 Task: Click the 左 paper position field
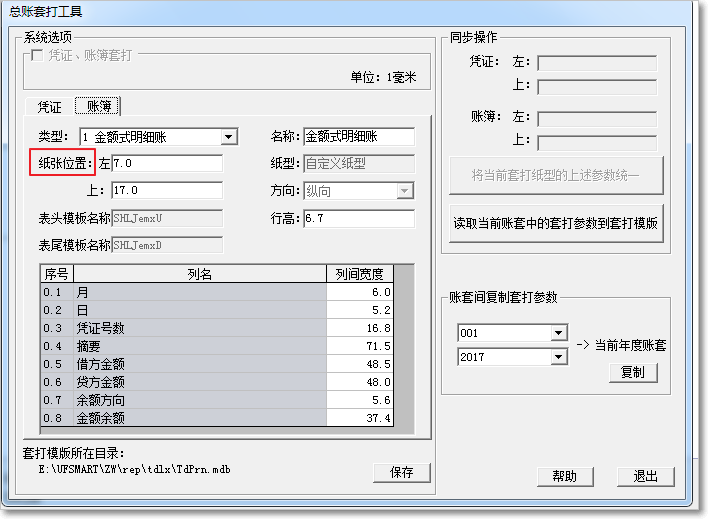(166, 163)
